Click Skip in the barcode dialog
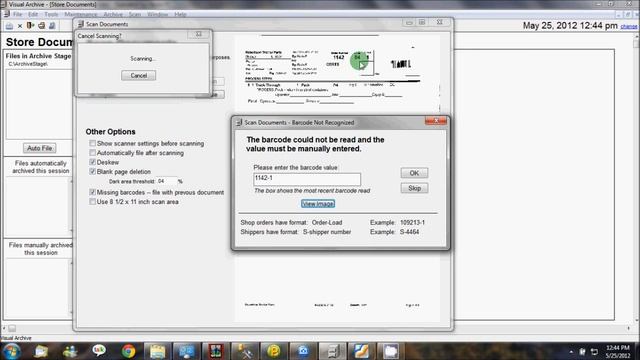This screenshot has width=640, height=360. (414, 188)
